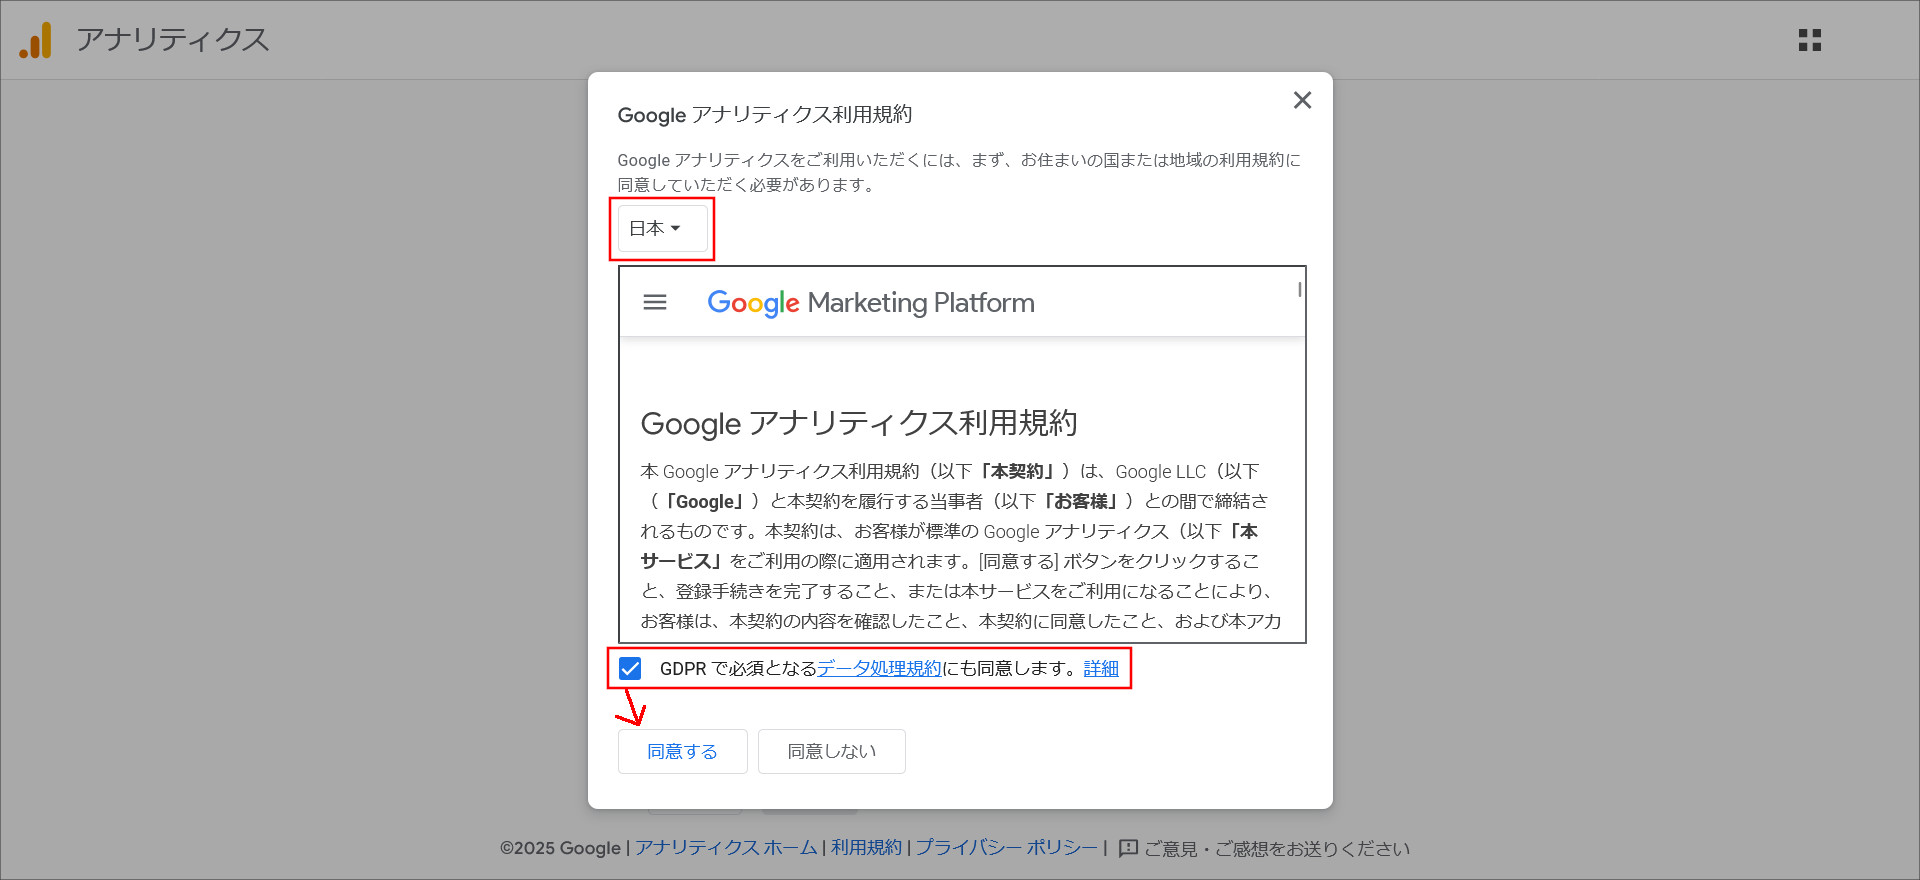
Task: Open the データ処理規約 link
Action: click(x=879, y=668)
